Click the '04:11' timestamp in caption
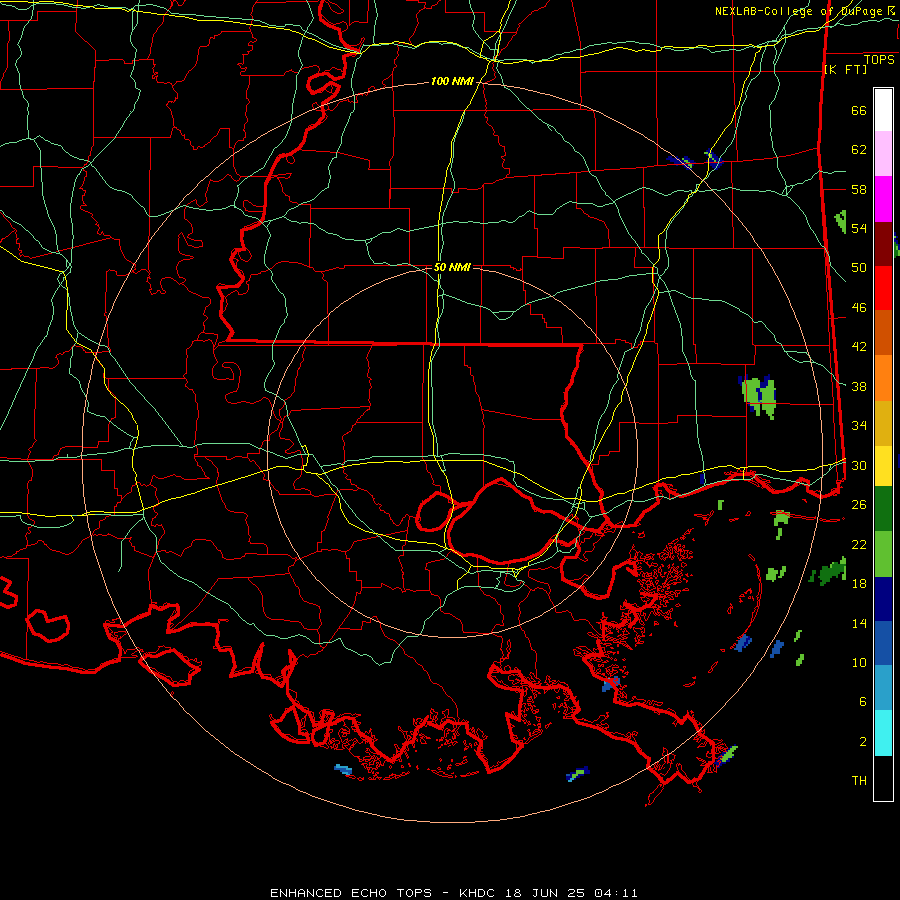Image resolution: width=900 pixels, height=900 pixels. [615, 893]
